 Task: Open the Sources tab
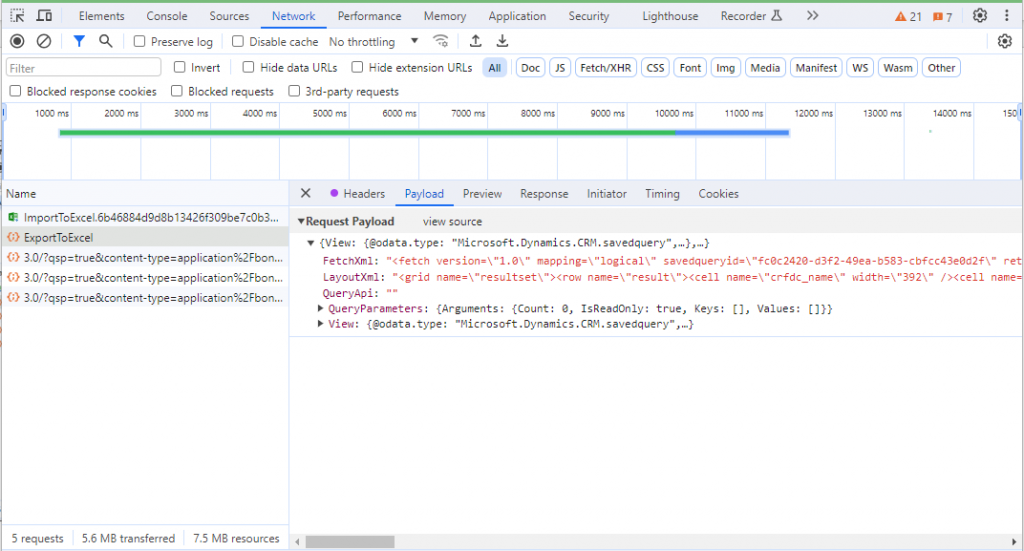point(229,16)
